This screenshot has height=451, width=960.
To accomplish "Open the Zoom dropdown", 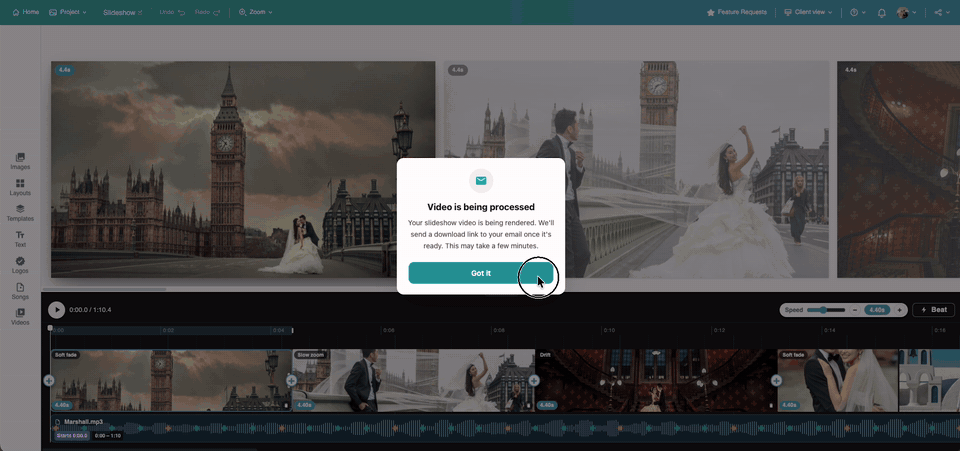I will (x=255, y=12).
